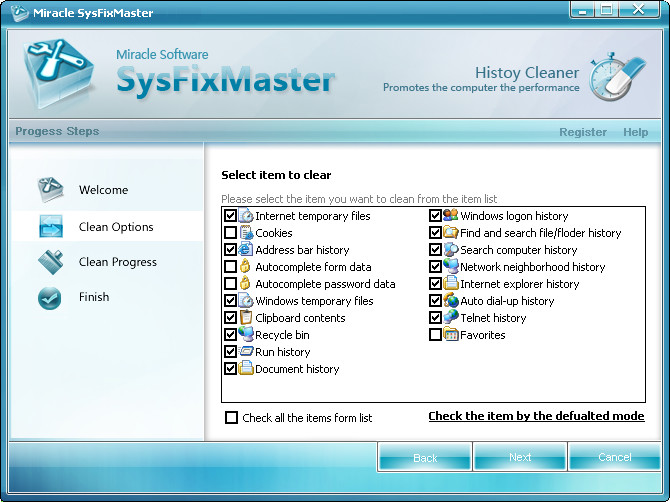Click the Run history item icon
The width and height of the screenshot is (670, 502).
pos(246,352)
